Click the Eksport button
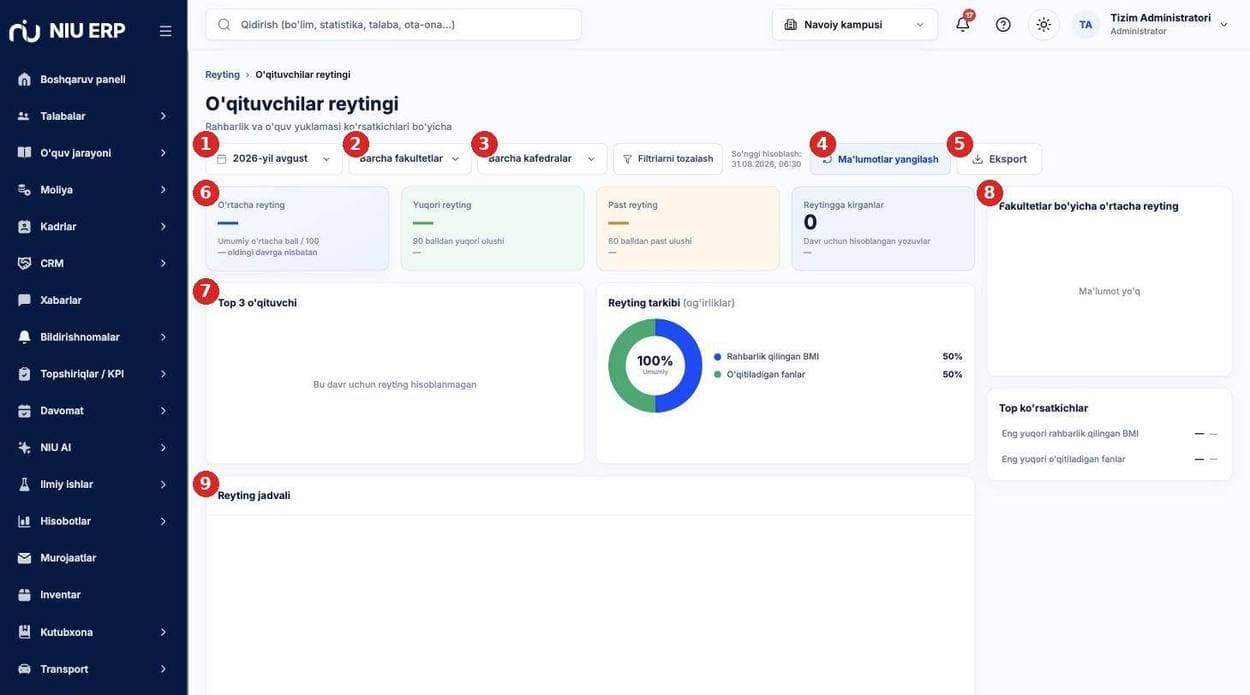This screenshot has width=1250, height=695. 999,159
